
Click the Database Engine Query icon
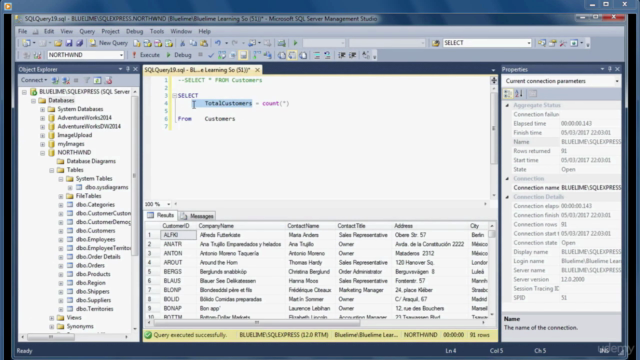(x=137, y=43)
